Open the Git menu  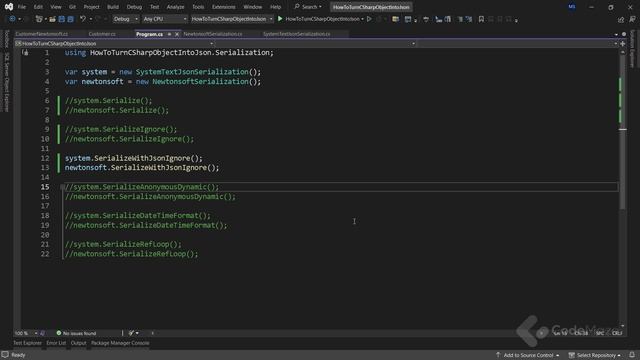coord(72,7)
